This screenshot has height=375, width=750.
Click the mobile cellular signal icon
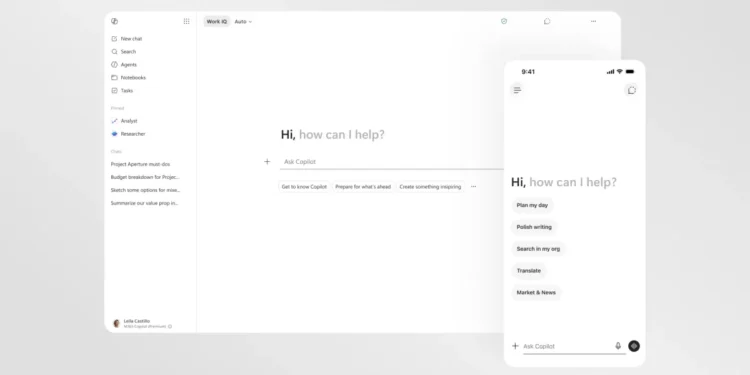pyautogui.click(x=610, y=72)
